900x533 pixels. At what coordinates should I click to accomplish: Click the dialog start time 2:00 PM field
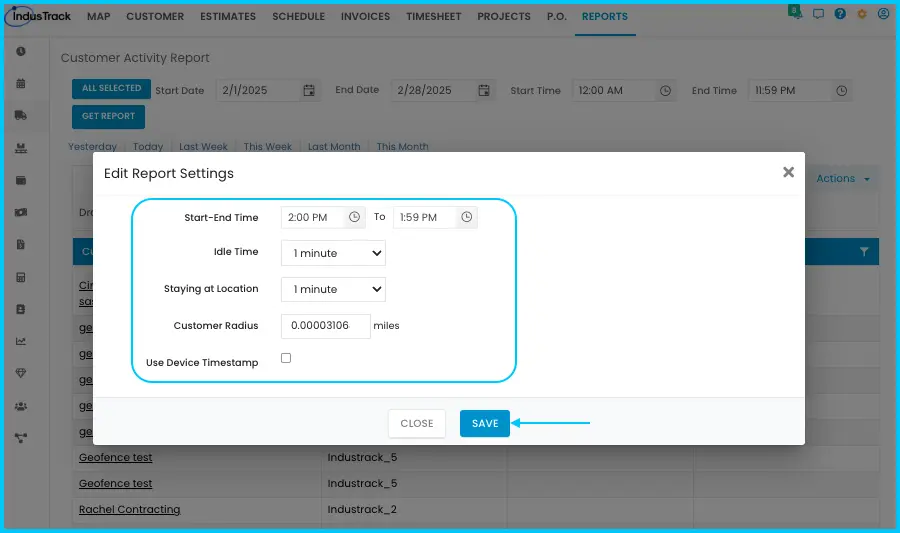point(314,217)
